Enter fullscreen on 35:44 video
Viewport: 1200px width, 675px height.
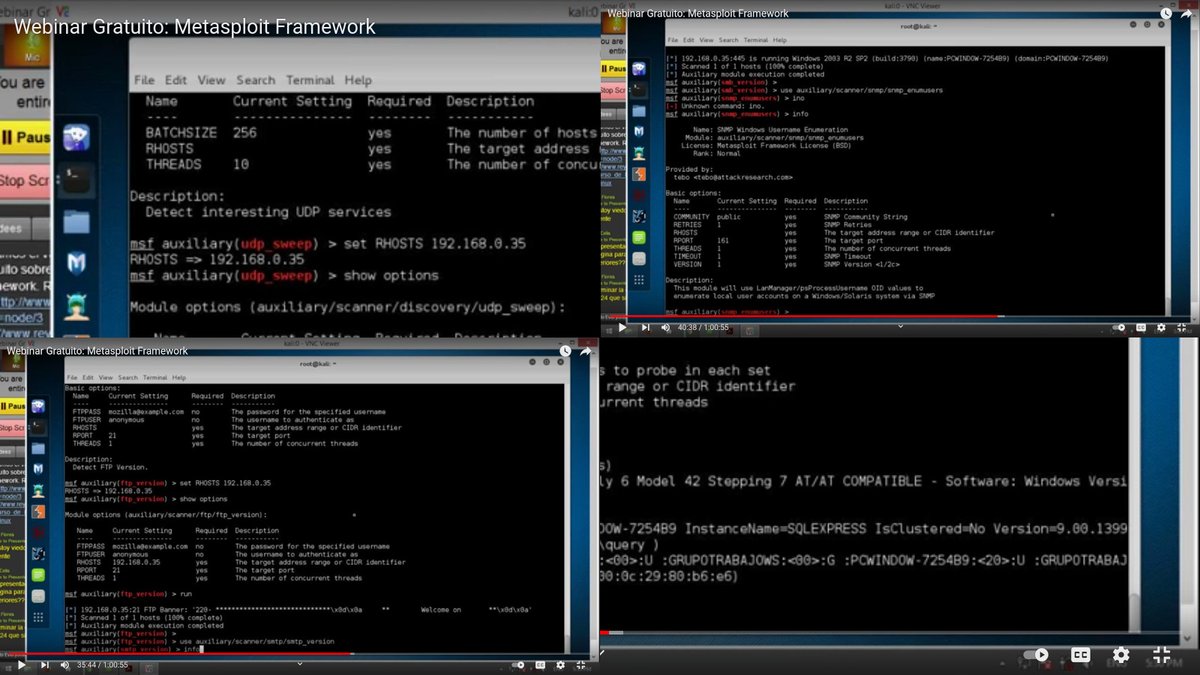582,664
